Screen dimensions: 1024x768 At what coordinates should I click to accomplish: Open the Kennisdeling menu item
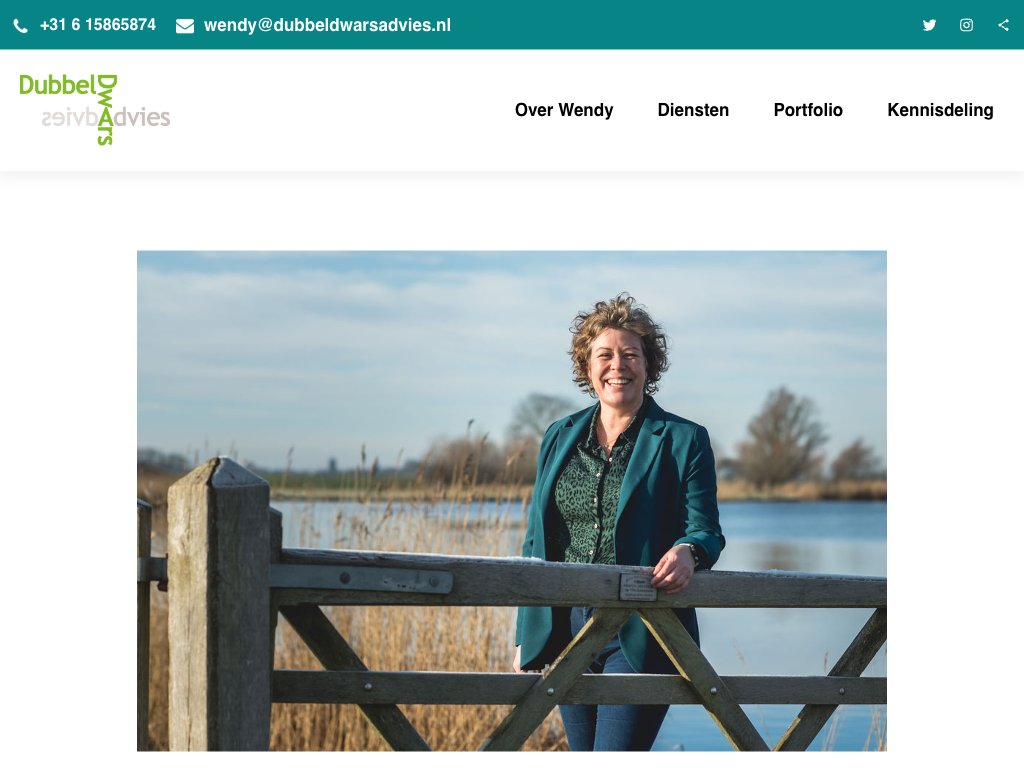pyautogui.click(x=940, y=110)
